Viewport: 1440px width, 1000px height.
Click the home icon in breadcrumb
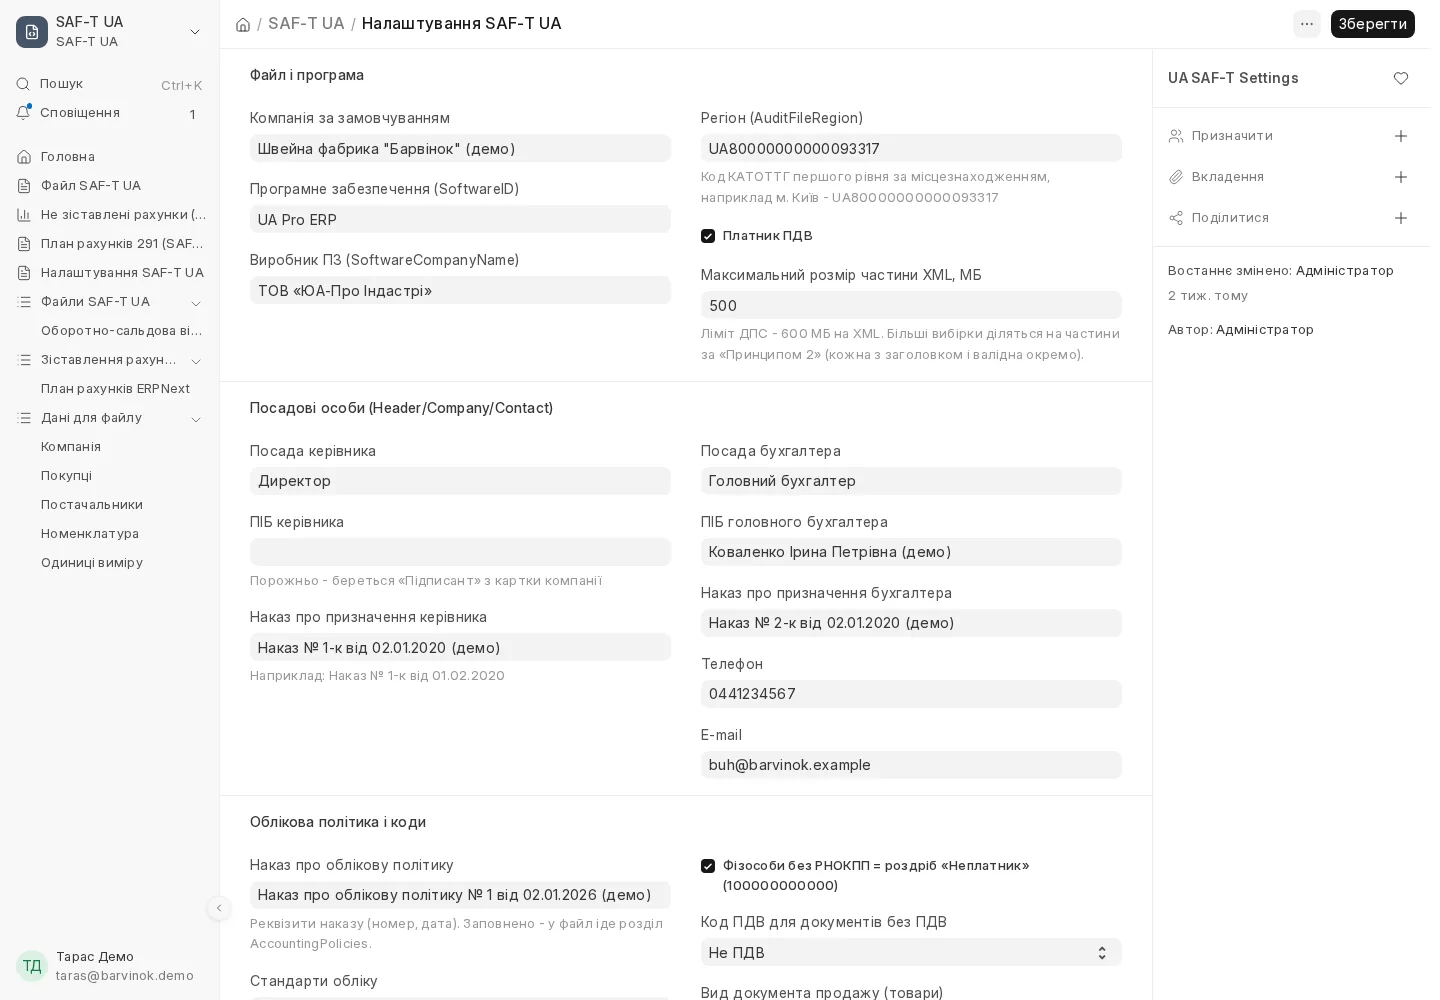click(243, 24)
